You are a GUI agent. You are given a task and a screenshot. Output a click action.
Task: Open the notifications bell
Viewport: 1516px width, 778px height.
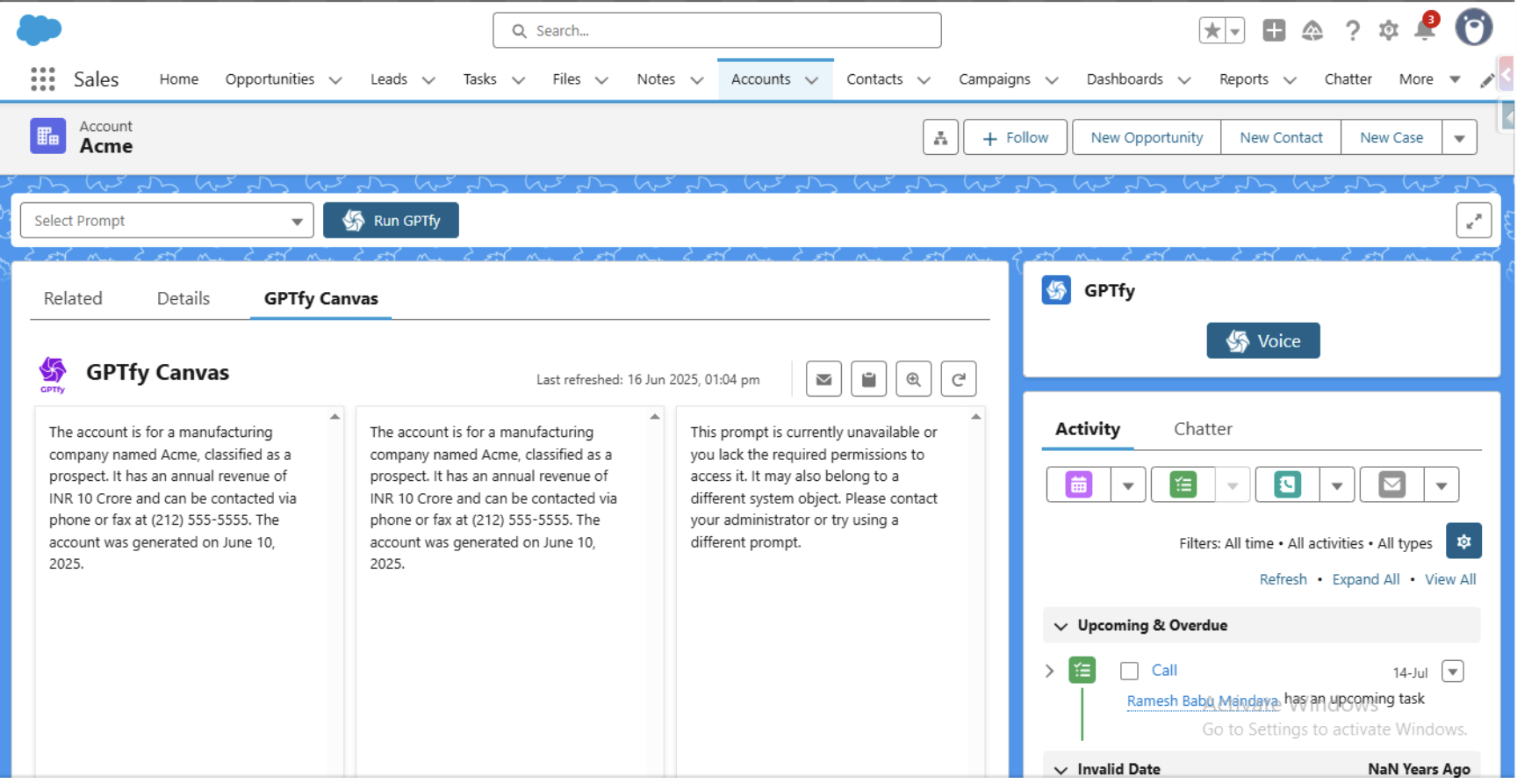(x=1424, y=31)
